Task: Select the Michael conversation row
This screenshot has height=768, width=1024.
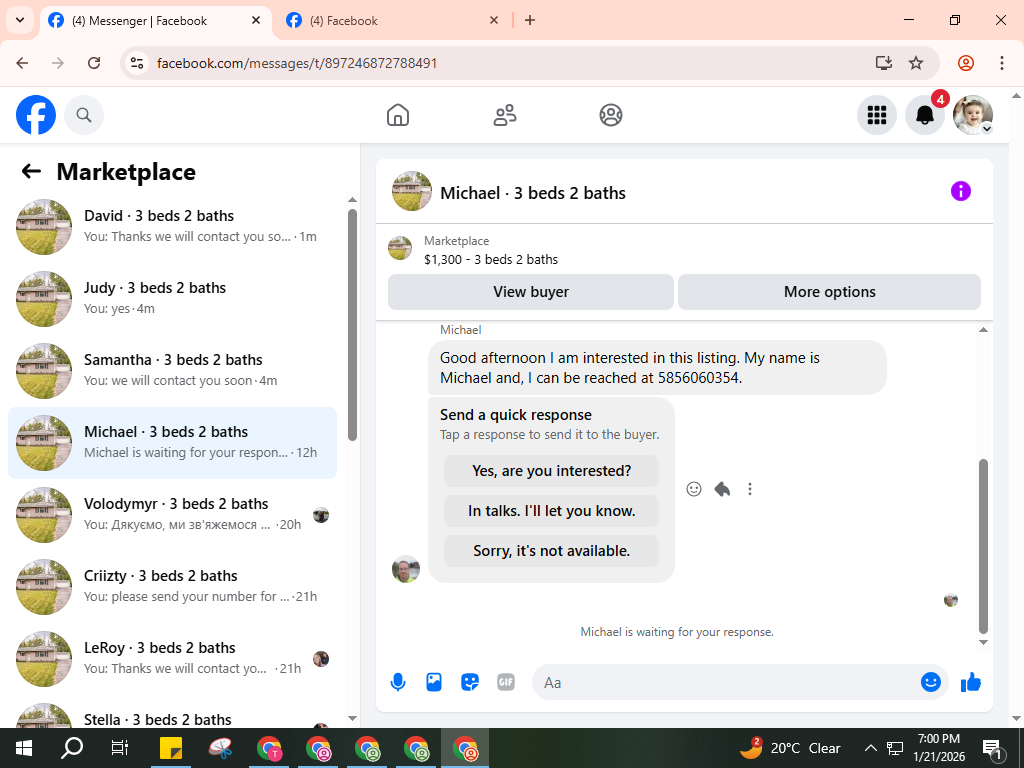Action: (172, 443)
